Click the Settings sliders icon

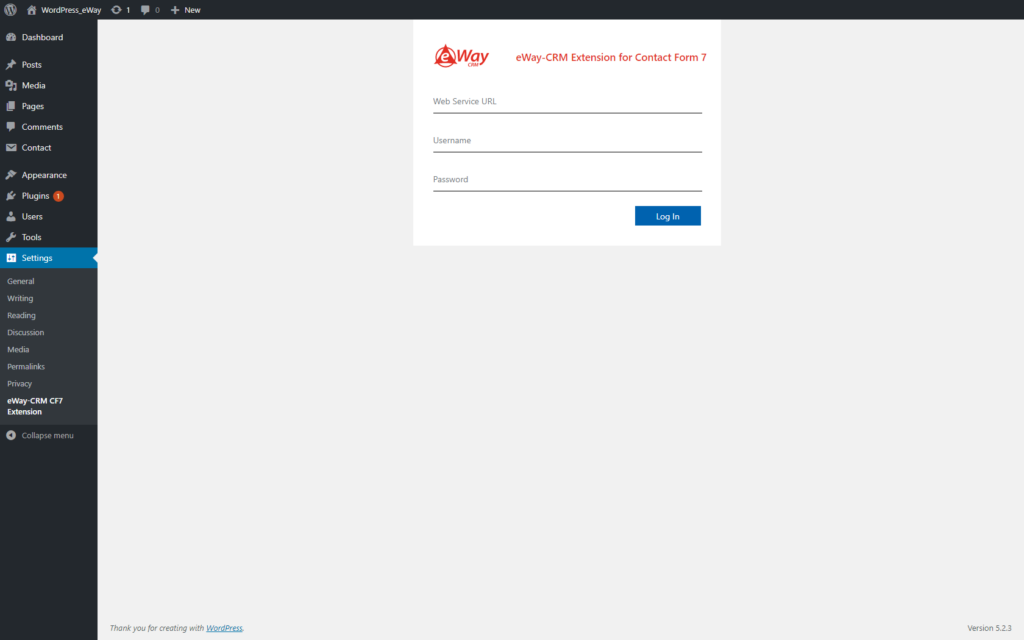[x=11, y=258]
